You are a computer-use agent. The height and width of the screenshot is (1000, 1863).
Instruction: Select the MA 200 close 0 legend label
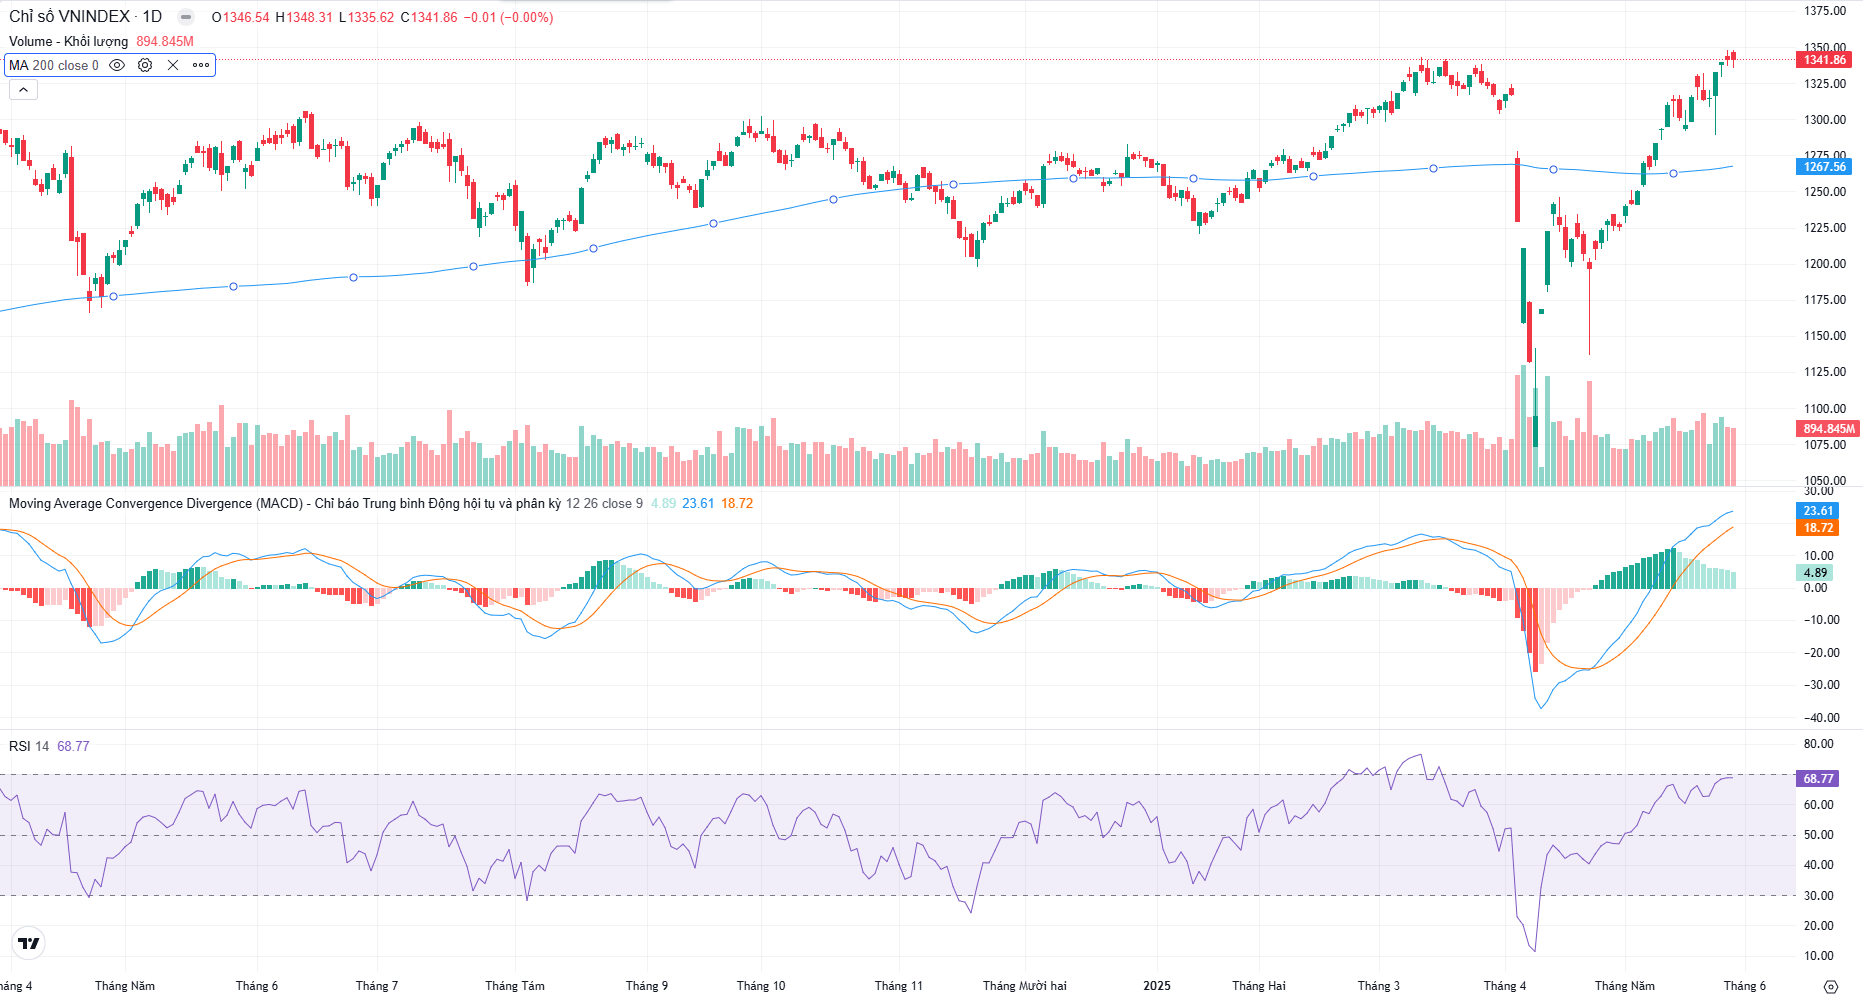[54, 65]
